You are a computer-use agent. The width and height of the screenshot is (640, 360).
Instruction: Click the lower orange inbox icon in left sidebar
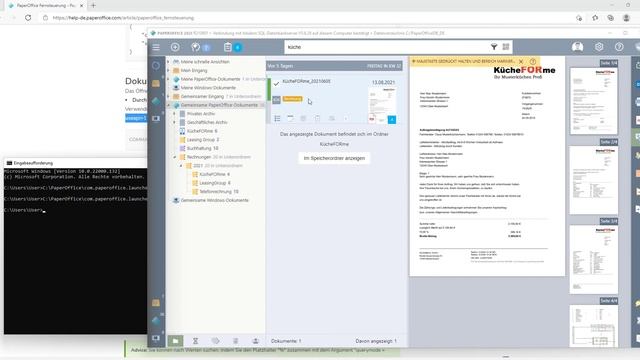click(156, 303)
